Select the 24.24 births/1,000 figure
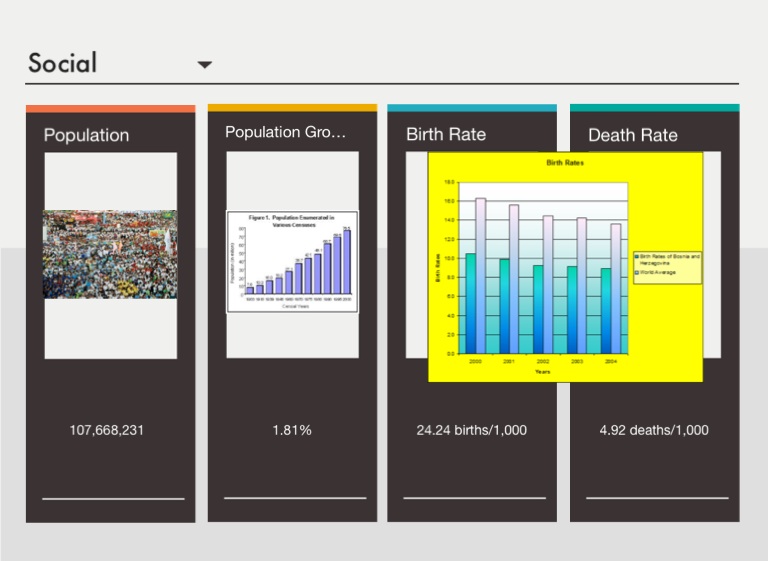This screenshot has height=561, width=768. (471, 430)
